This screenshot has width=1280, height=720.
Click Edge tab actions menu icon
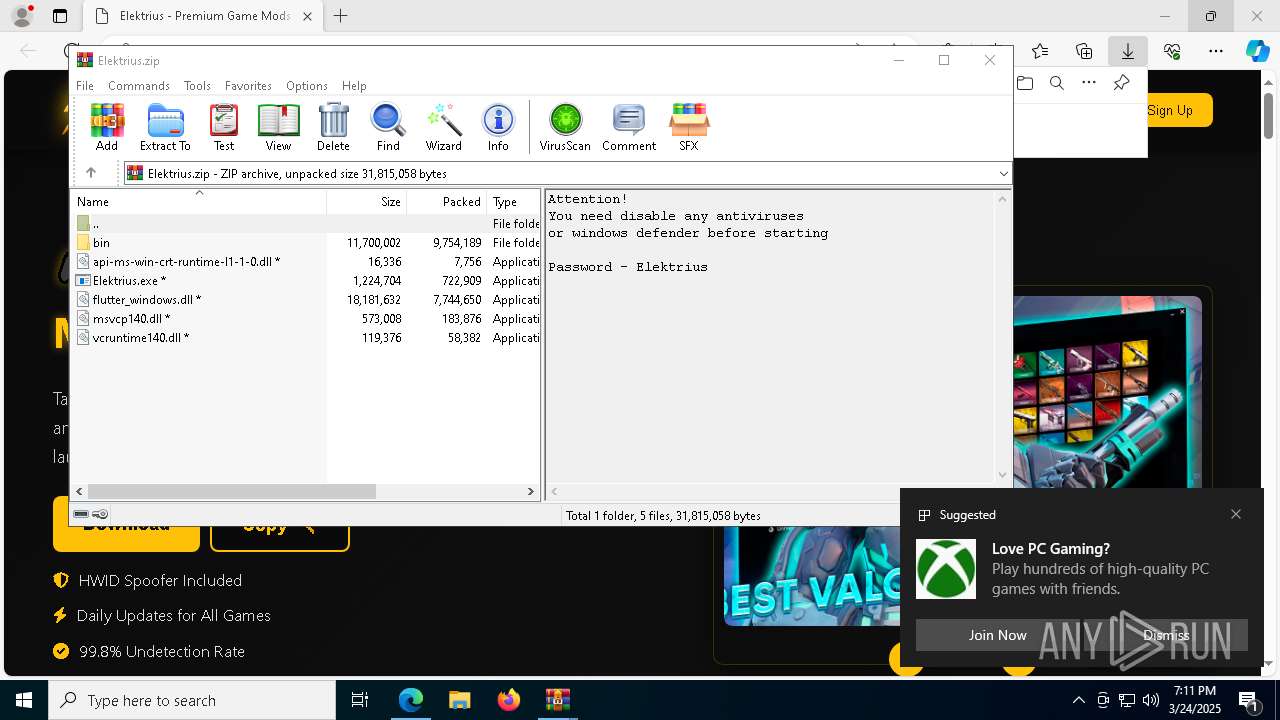pos(60,16)
